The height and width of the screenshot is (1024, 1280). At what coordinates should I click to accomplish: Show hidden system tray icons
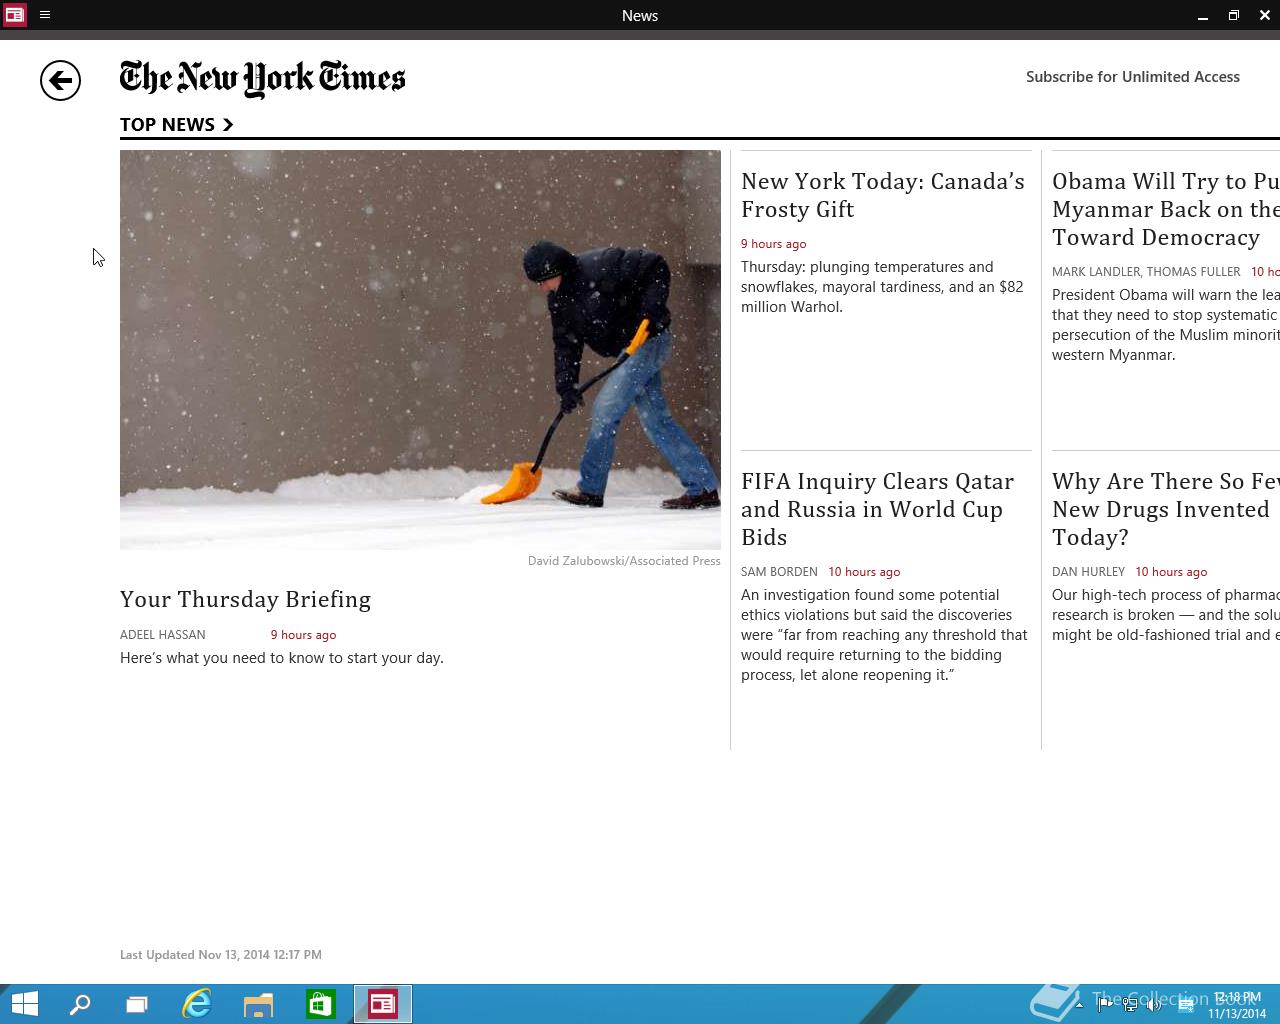[1079, 1005]
